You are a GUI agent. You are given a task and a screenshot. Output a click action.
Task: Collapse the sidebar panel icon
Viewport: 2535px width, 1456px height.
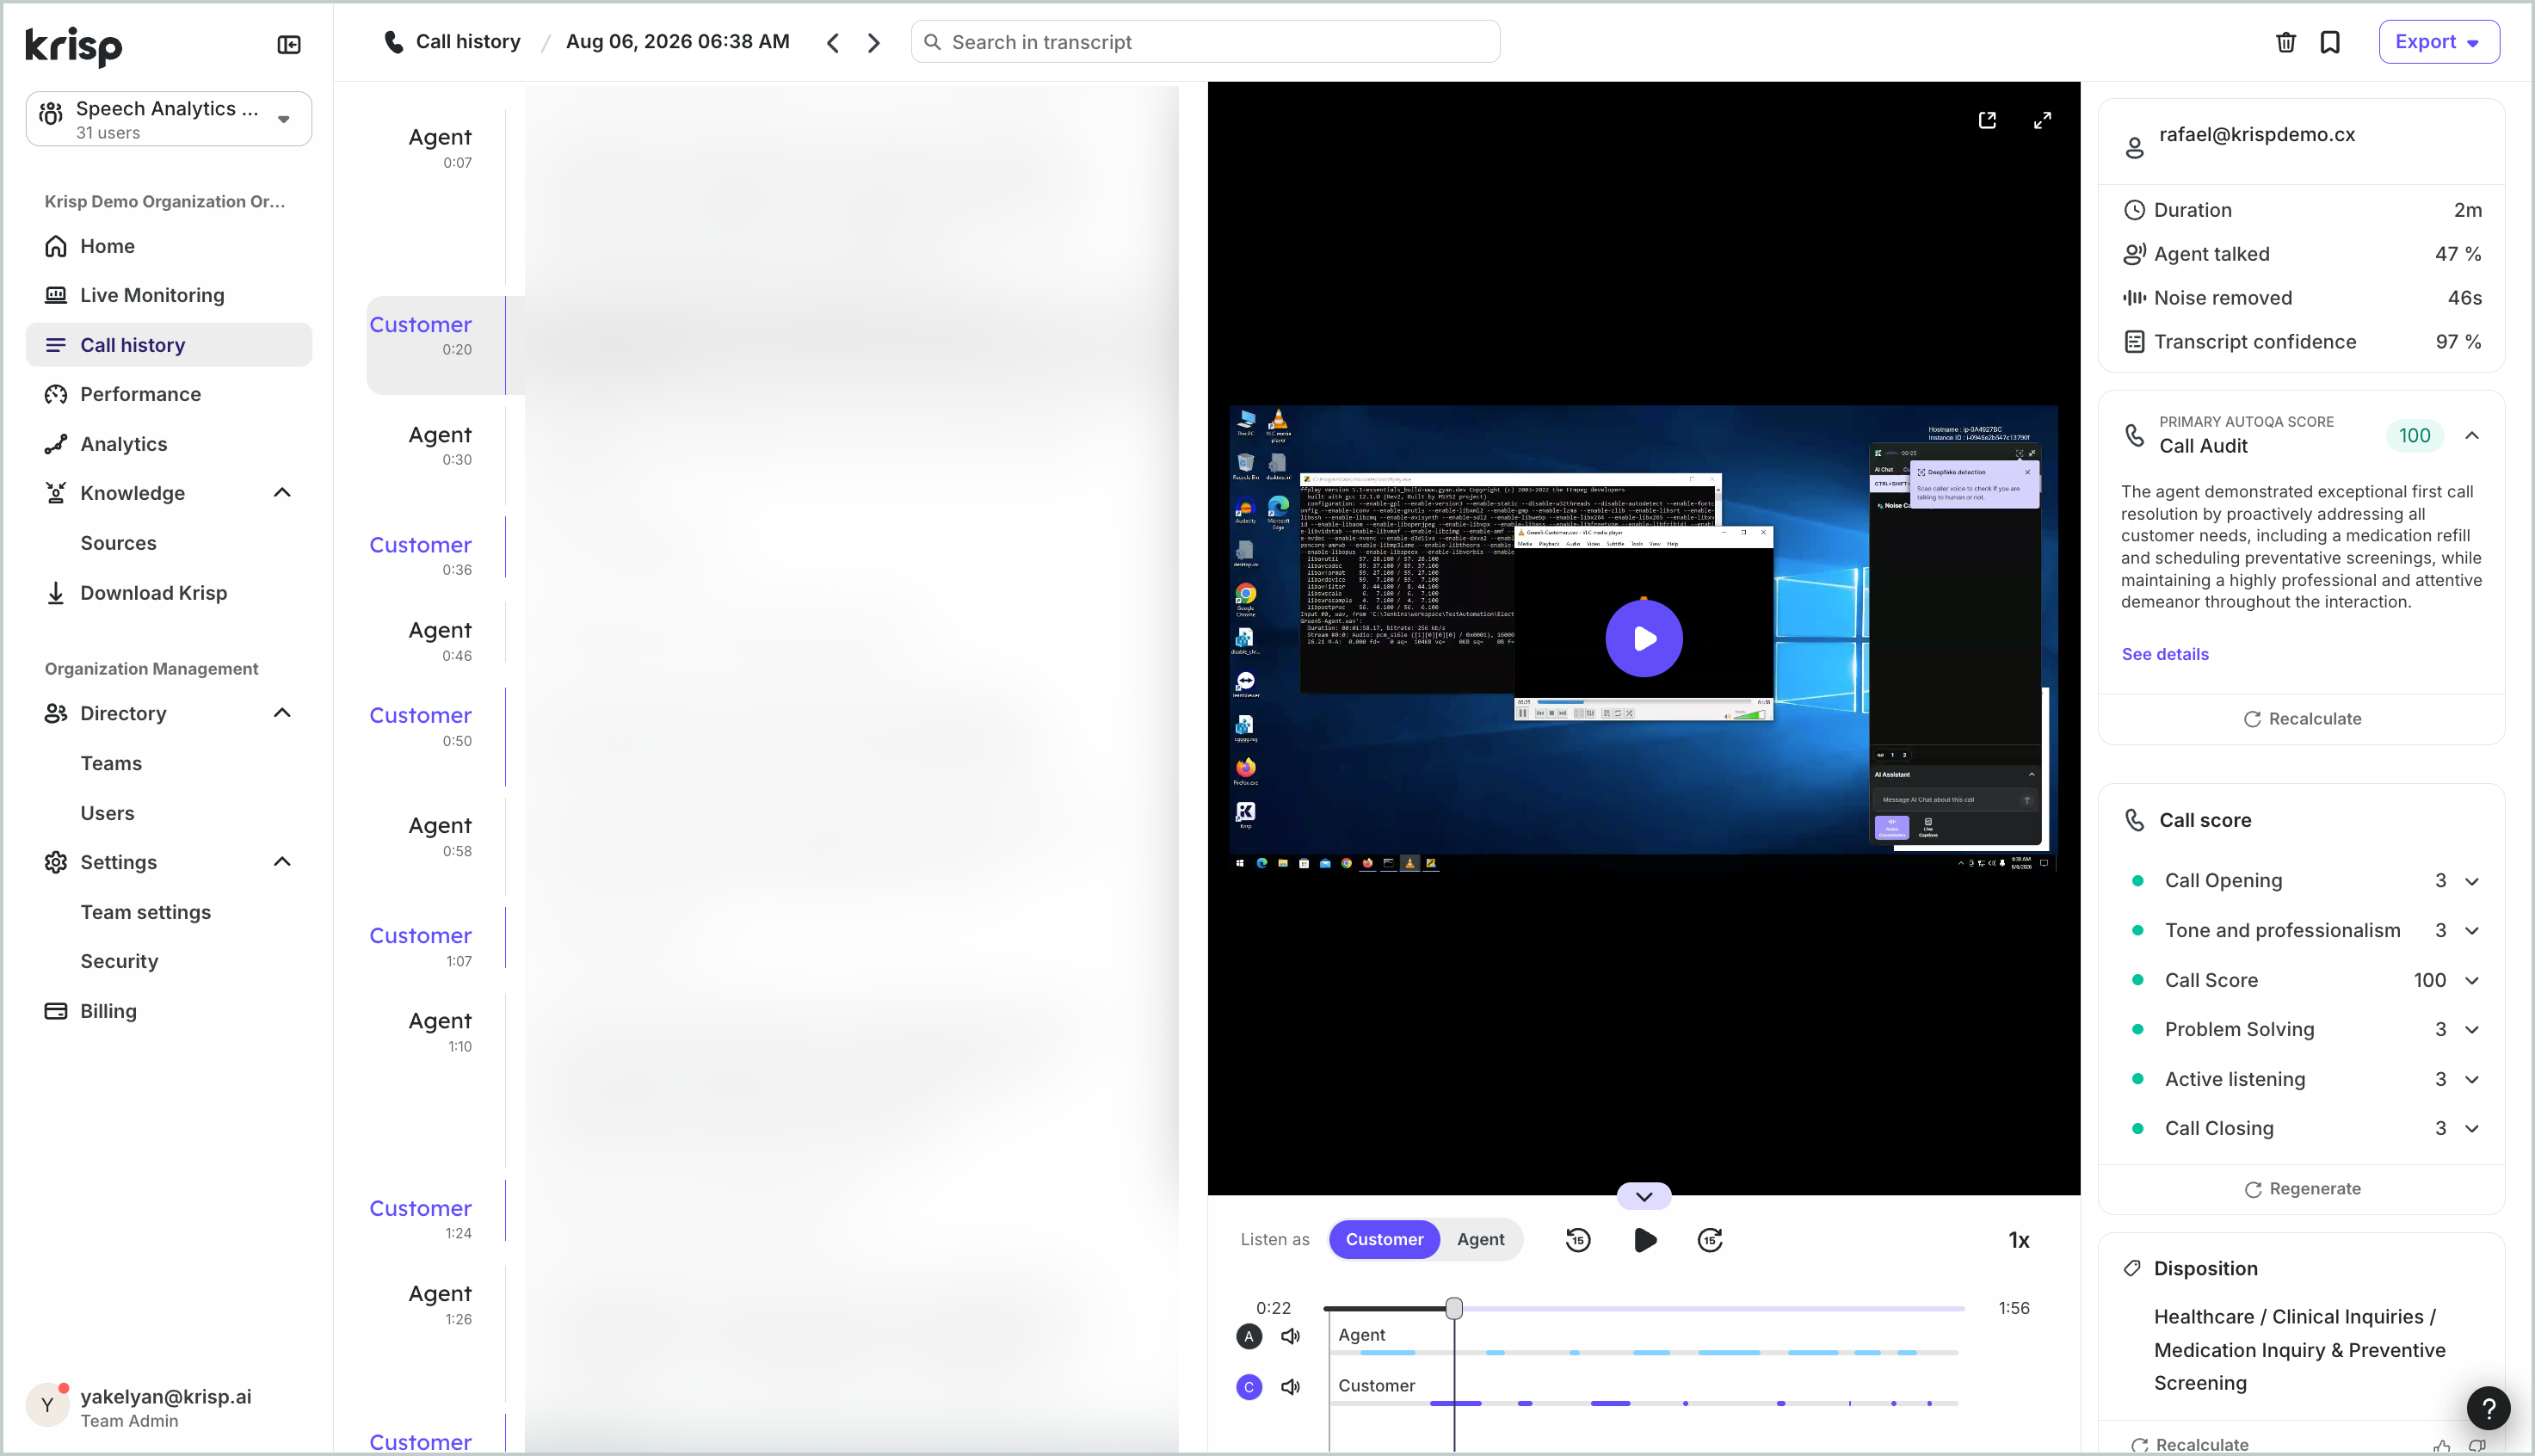tap(289, 44)
